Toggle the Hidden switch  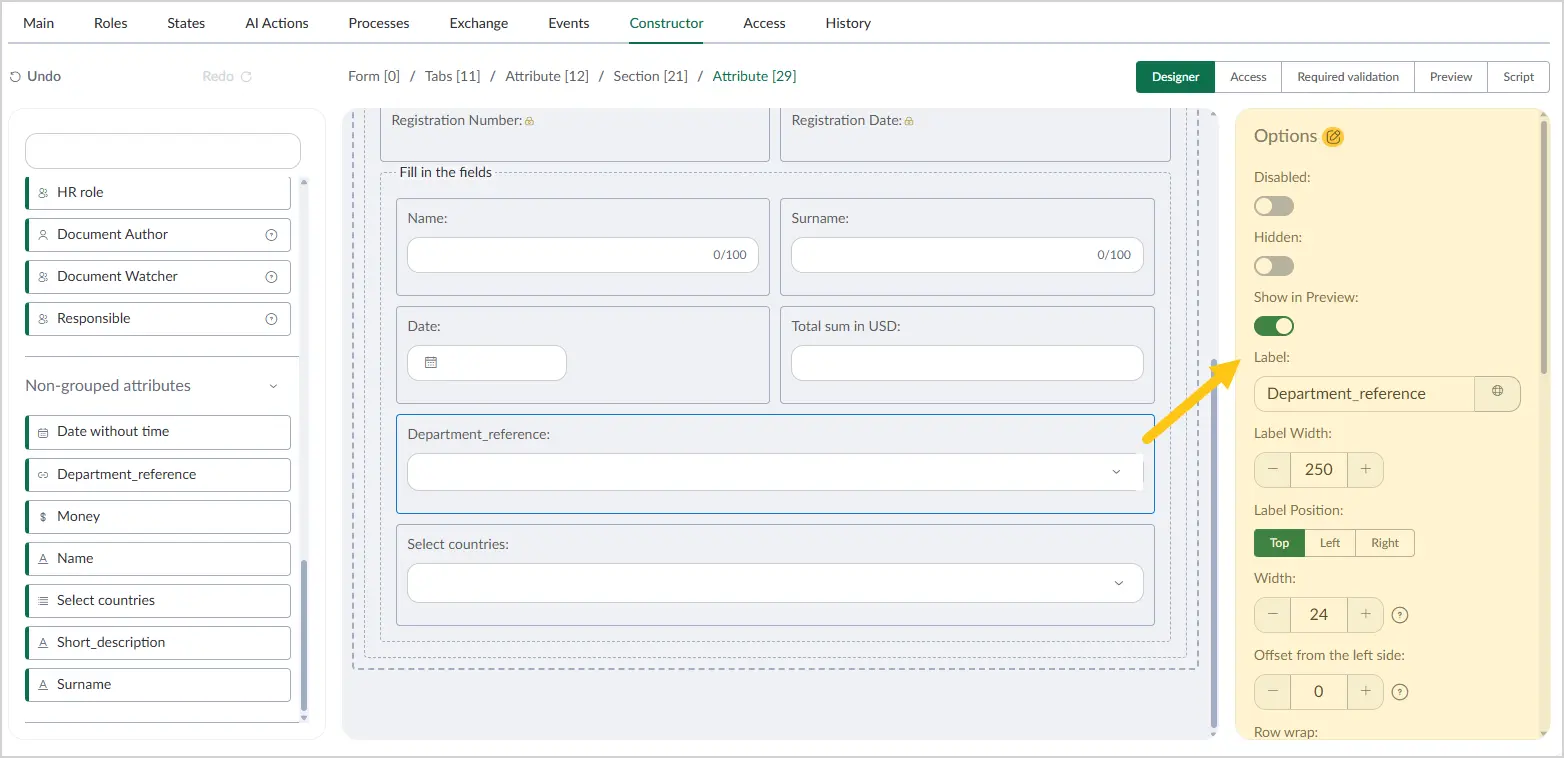1274,266
